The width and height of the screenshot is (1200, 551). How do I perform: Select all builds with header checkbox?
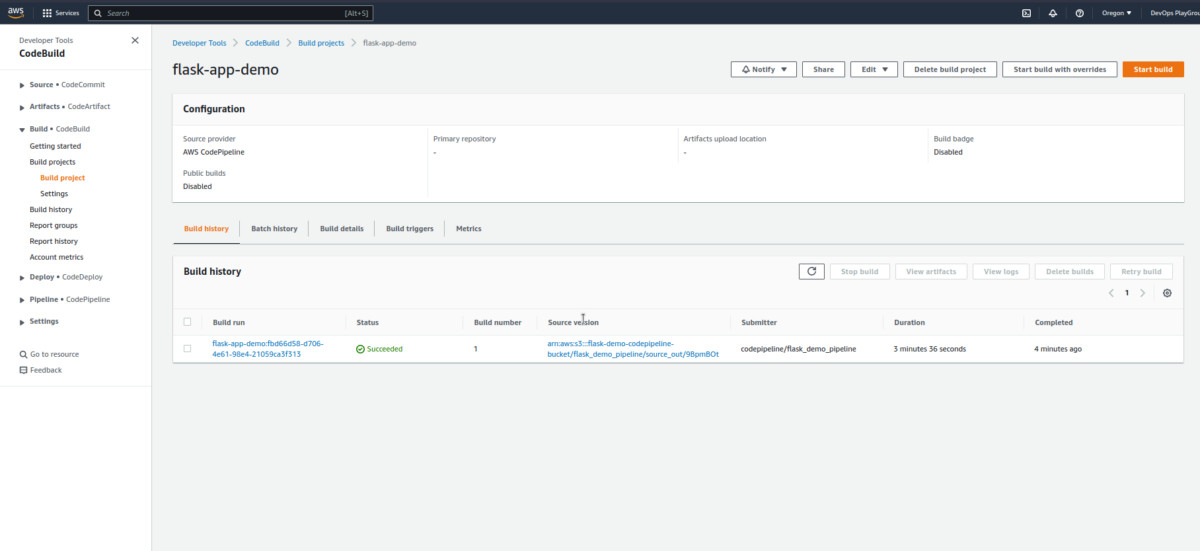[187, 322]
